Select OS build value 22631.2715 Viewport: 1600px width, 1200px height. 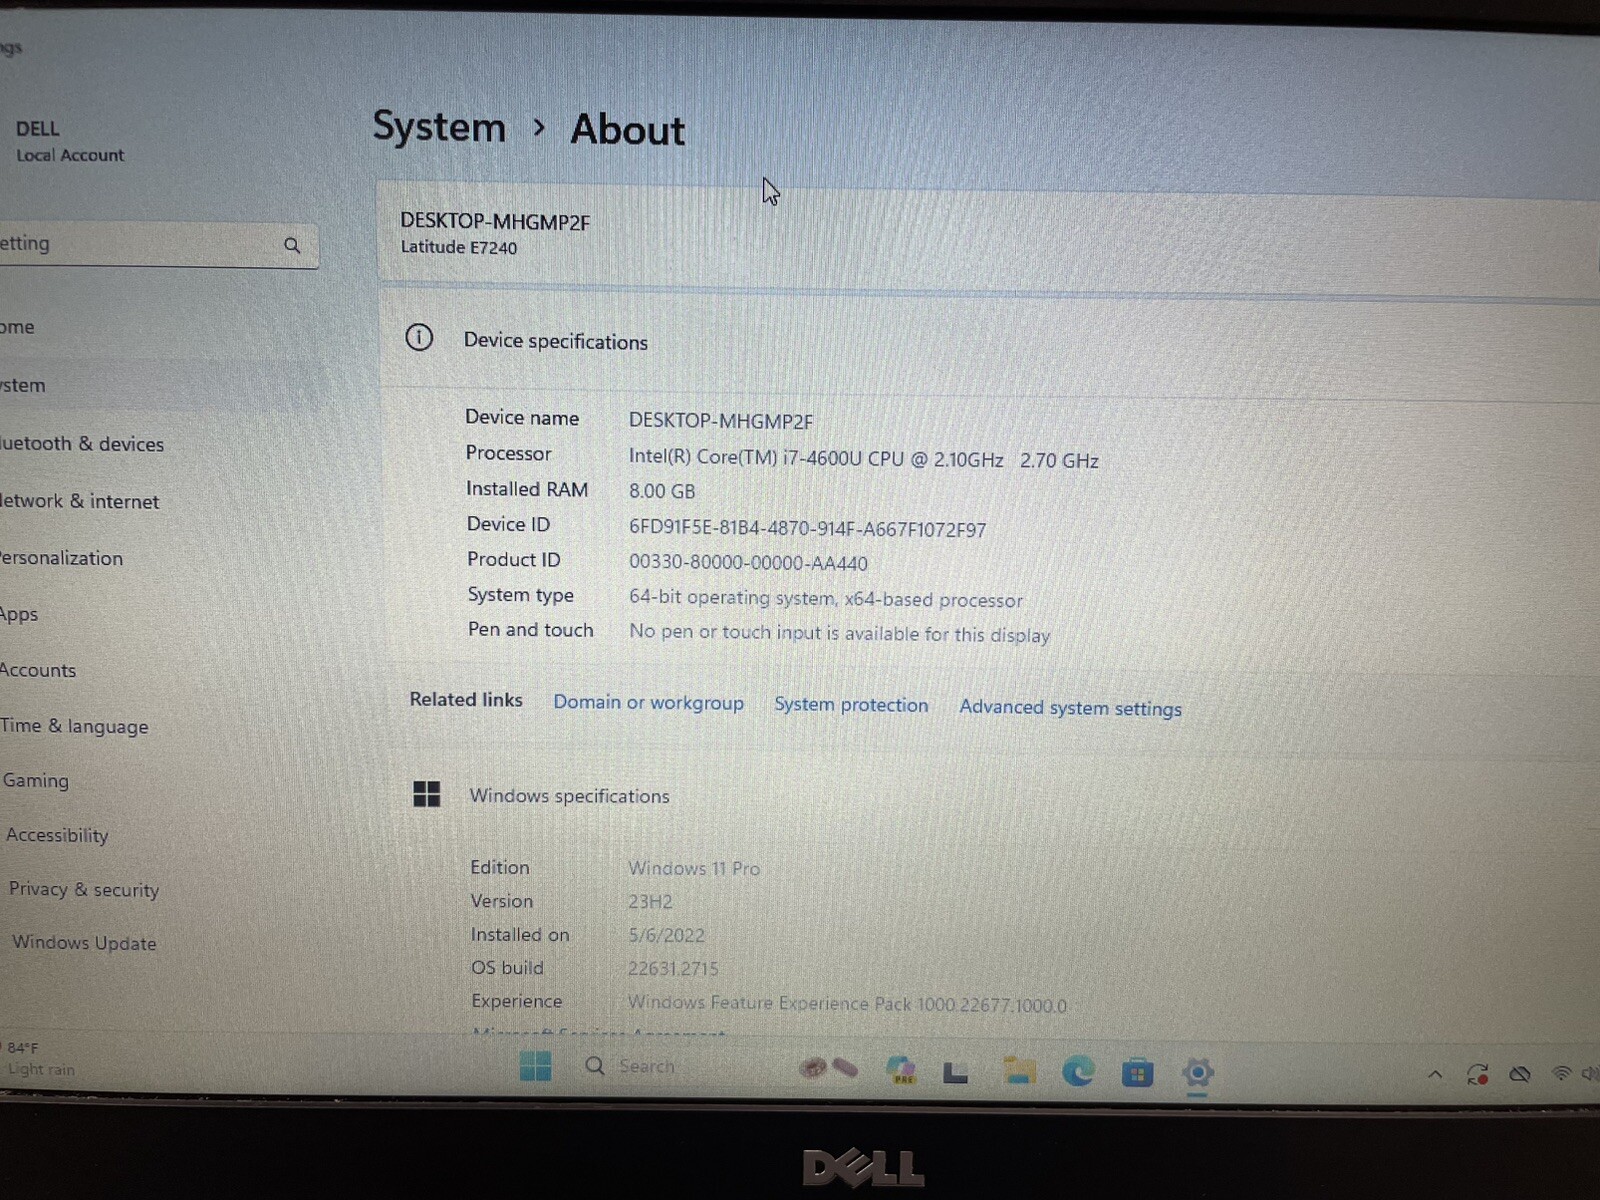673,968
